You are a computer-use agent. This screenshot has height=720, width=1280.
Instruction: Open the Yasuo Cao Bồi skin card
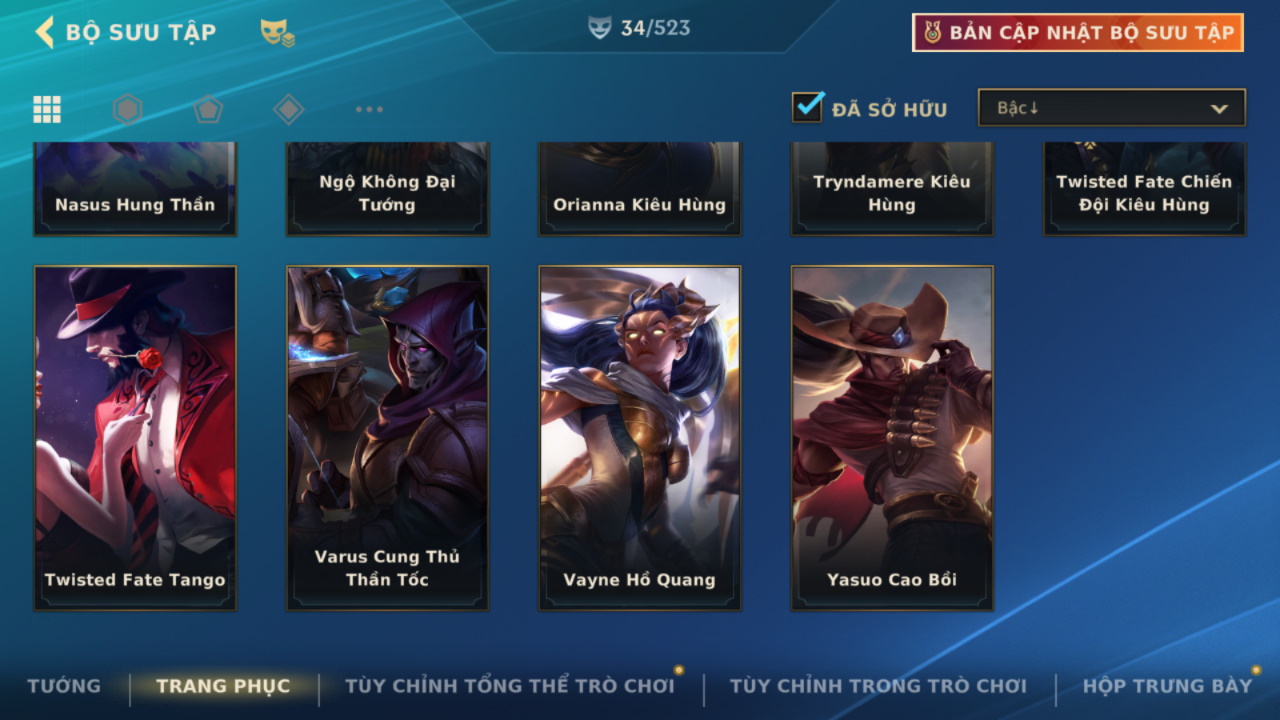892,438
